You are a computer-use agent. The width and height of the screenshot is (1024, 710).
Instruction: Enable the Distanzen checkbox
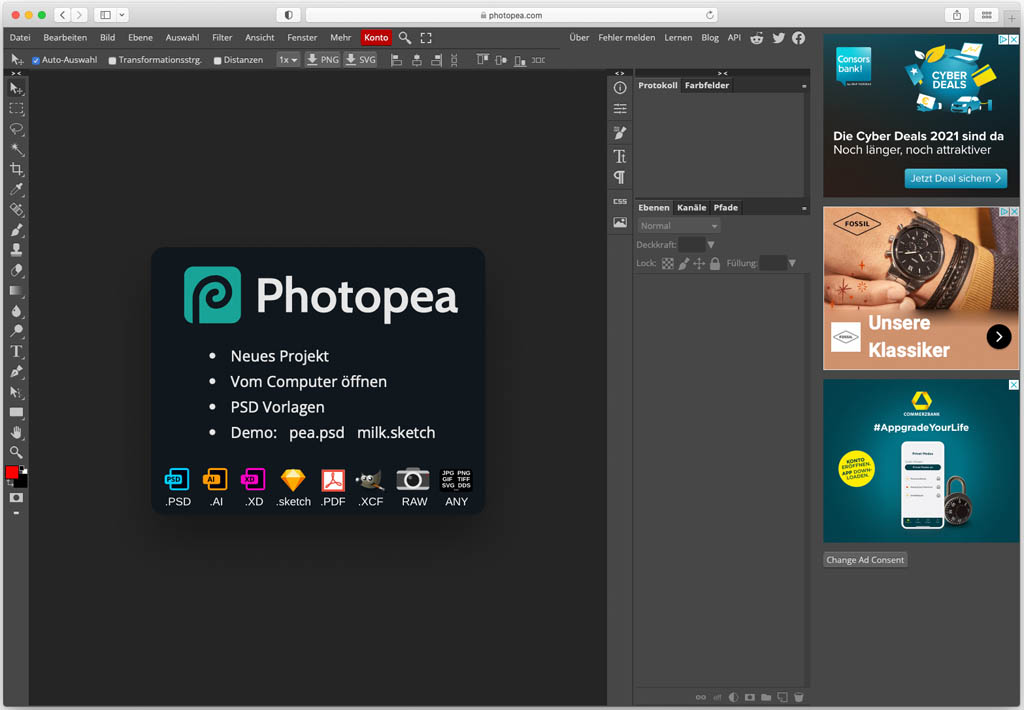click(217, 60)
